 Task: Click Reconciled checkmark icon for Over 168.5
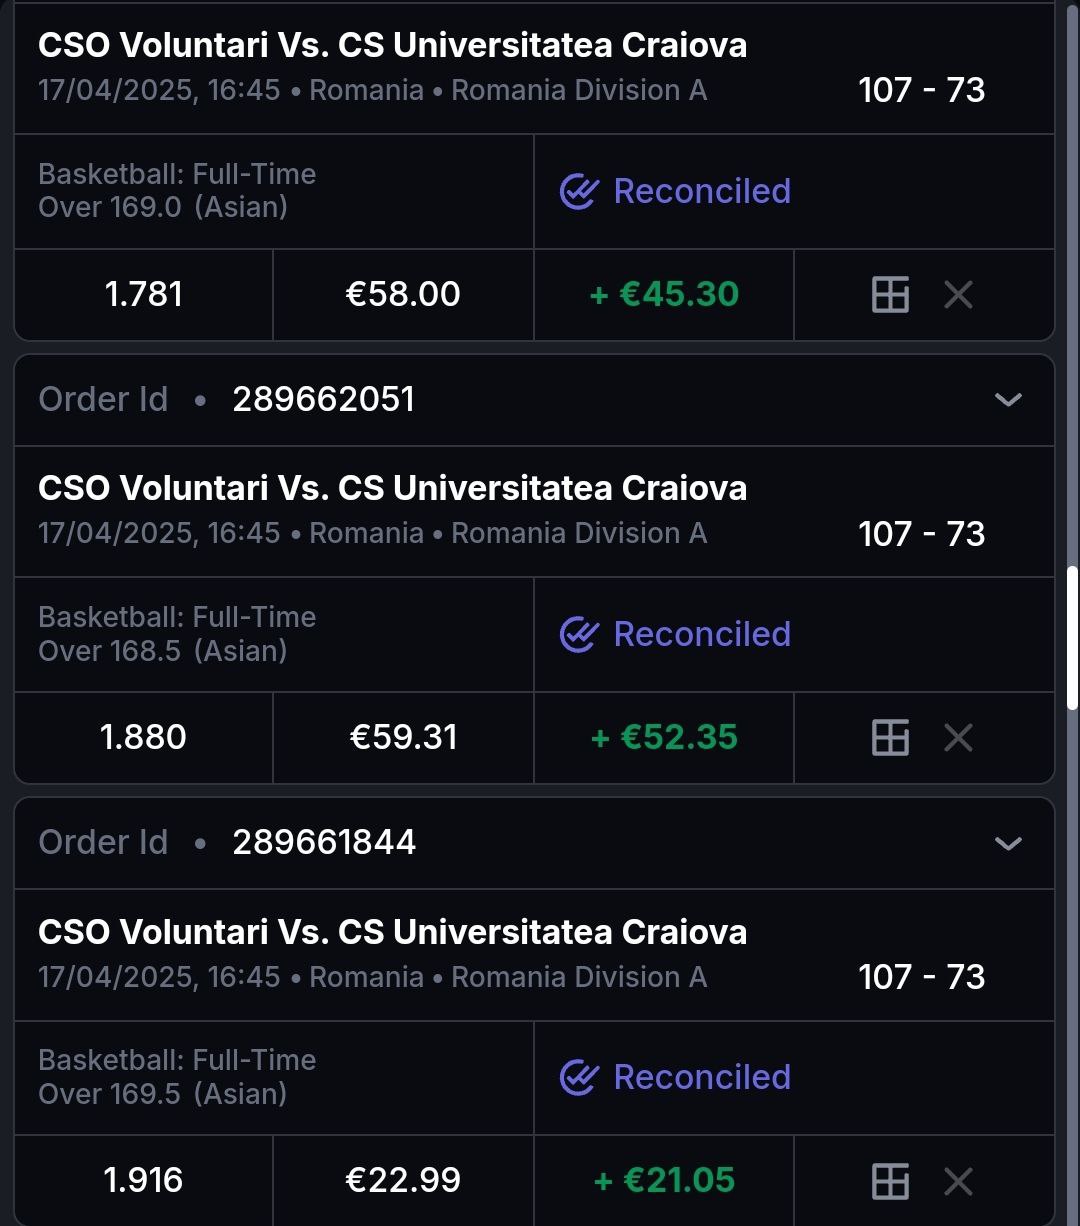pyautogui.click(x=579, y=634)
